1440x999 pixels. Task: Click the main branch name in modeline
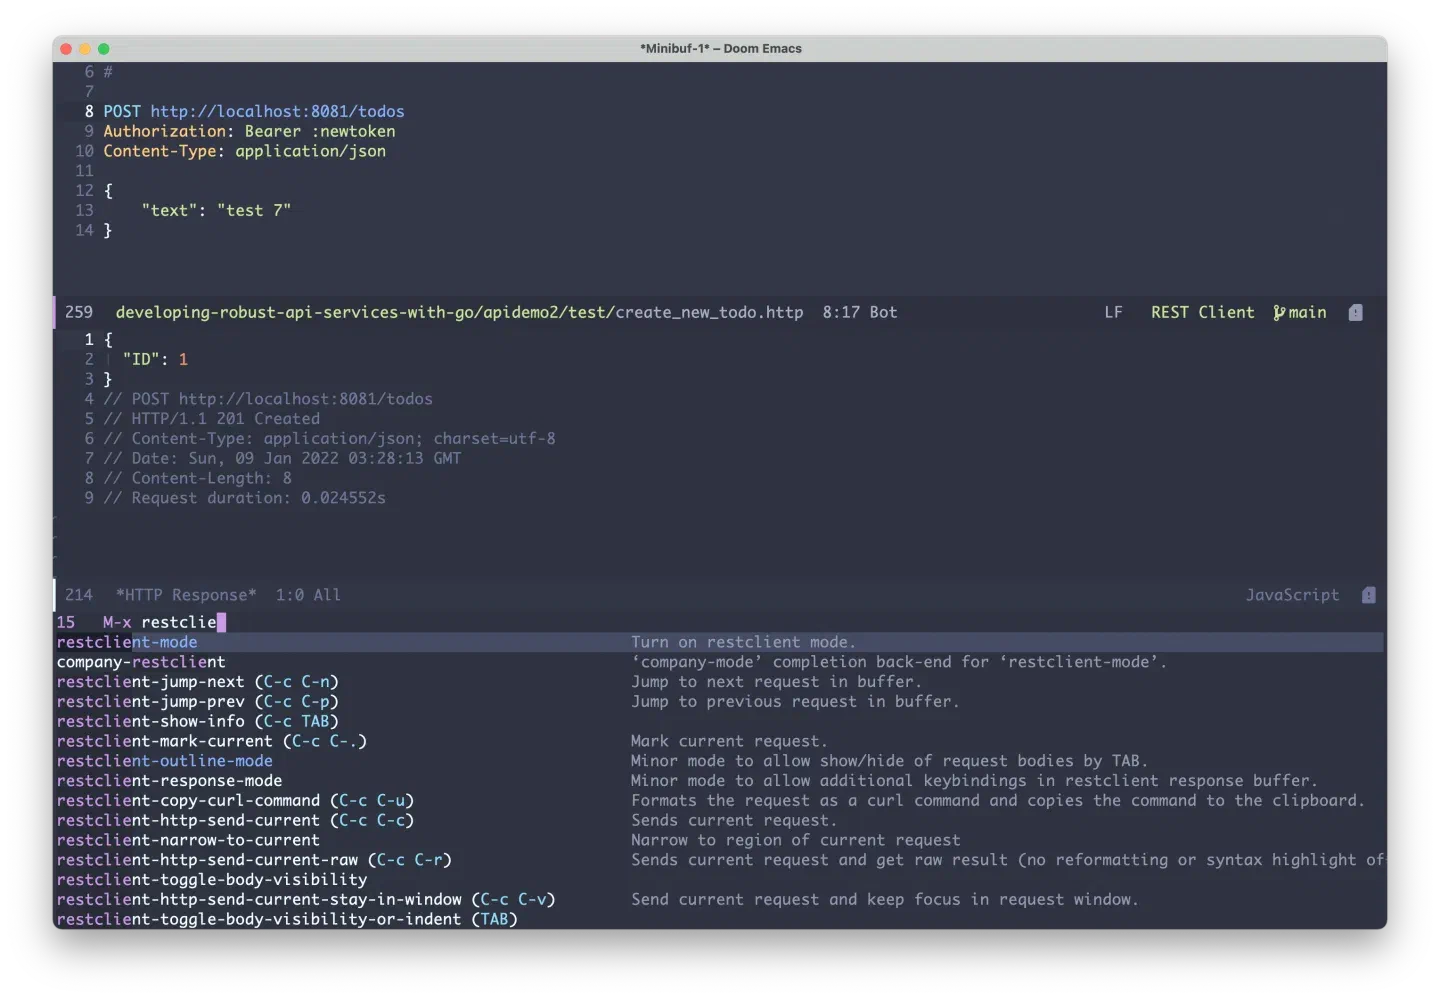[x=1307, y=313]
